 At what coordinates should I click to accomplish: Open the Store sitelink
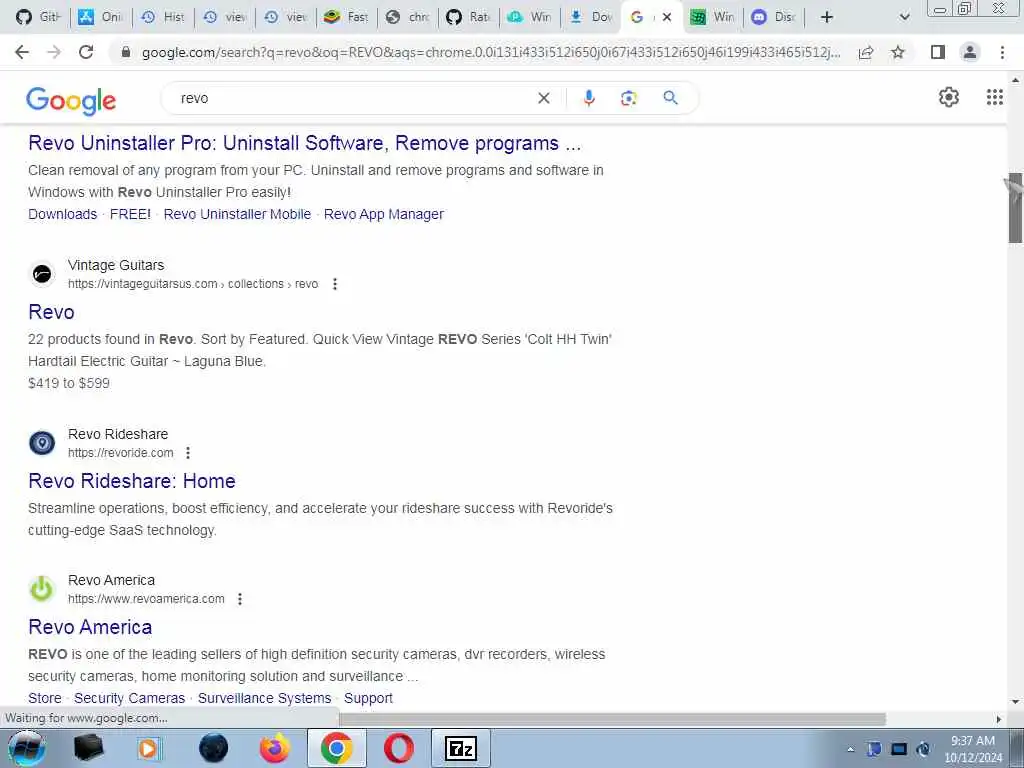(x=44, y=698)
